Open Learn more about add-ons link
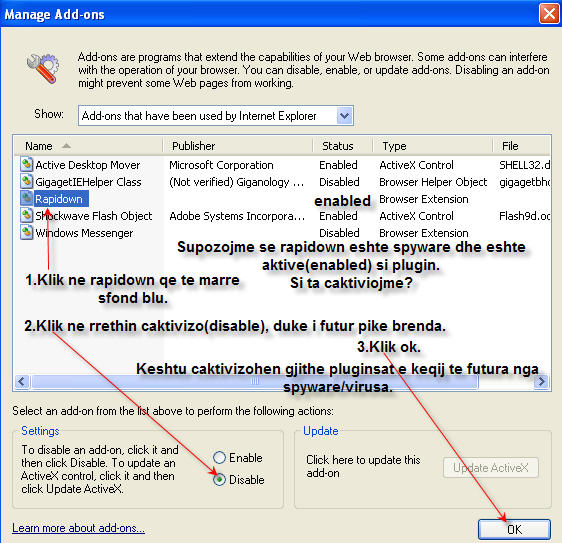This screenshot has height=543, width=562. [78, 528]
